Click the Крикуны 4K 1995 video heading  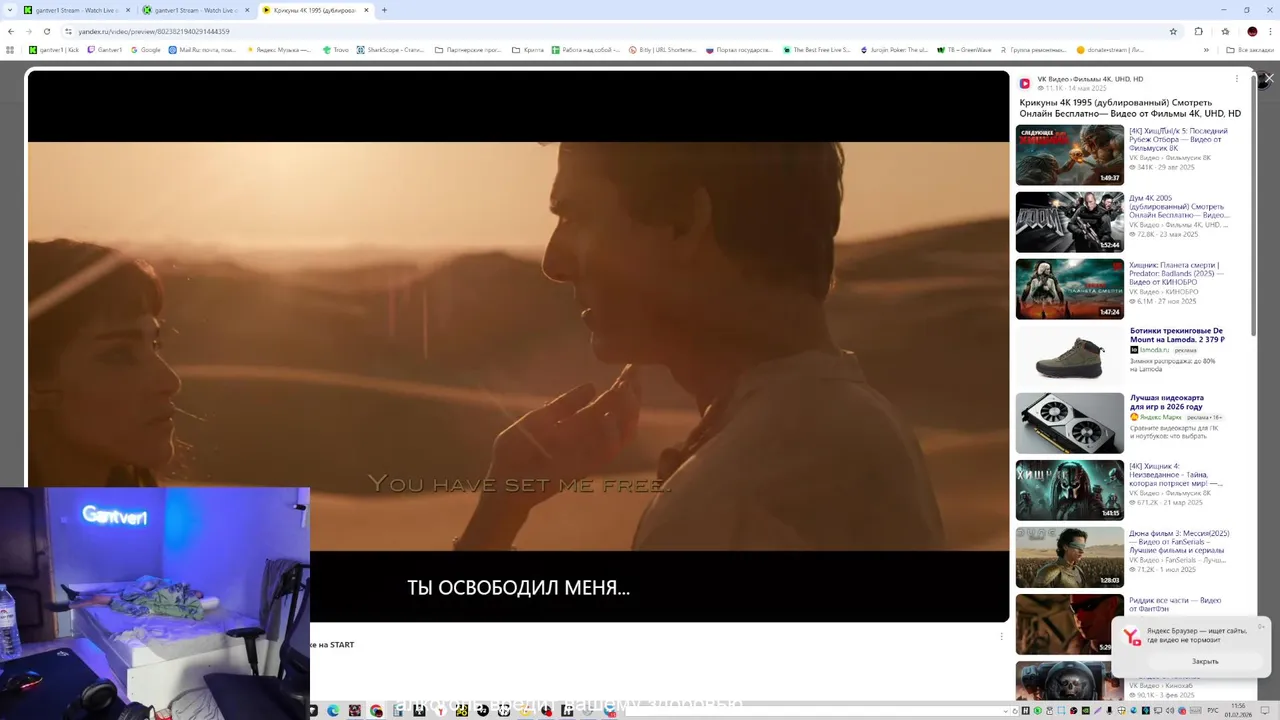(1130, 108)
